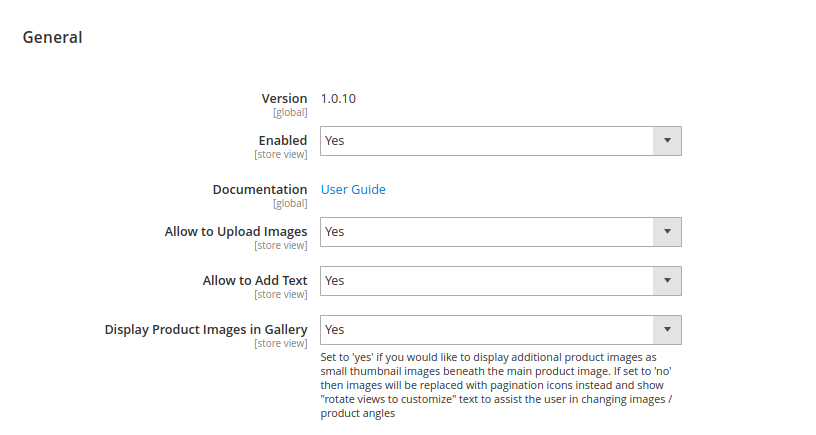This screenshot has height=435, width=816.
Task: Open the Enabled select field showing Yes
Action: click(x=501, y=140)
